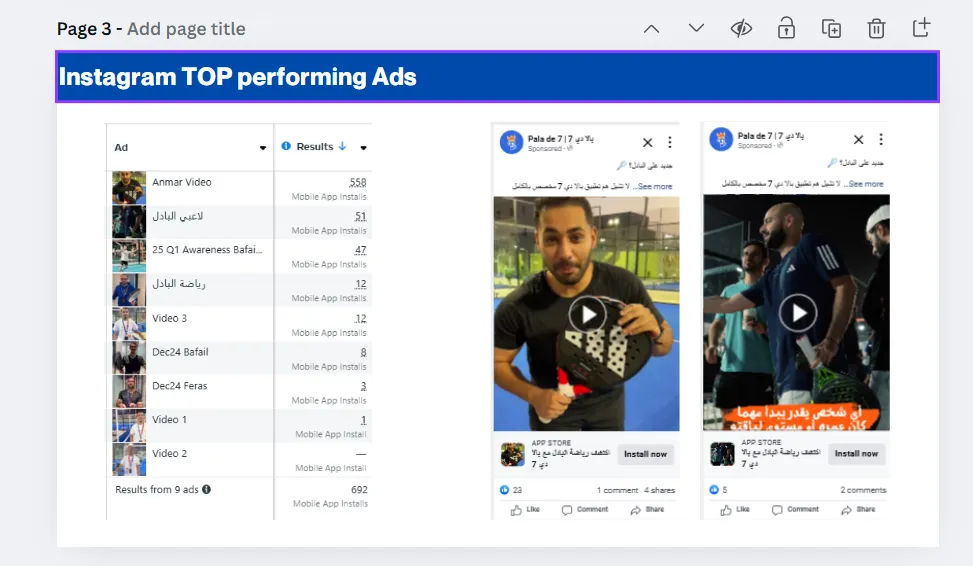
Task: Click 'Install now' on left ad
Action: click(645, 454)
